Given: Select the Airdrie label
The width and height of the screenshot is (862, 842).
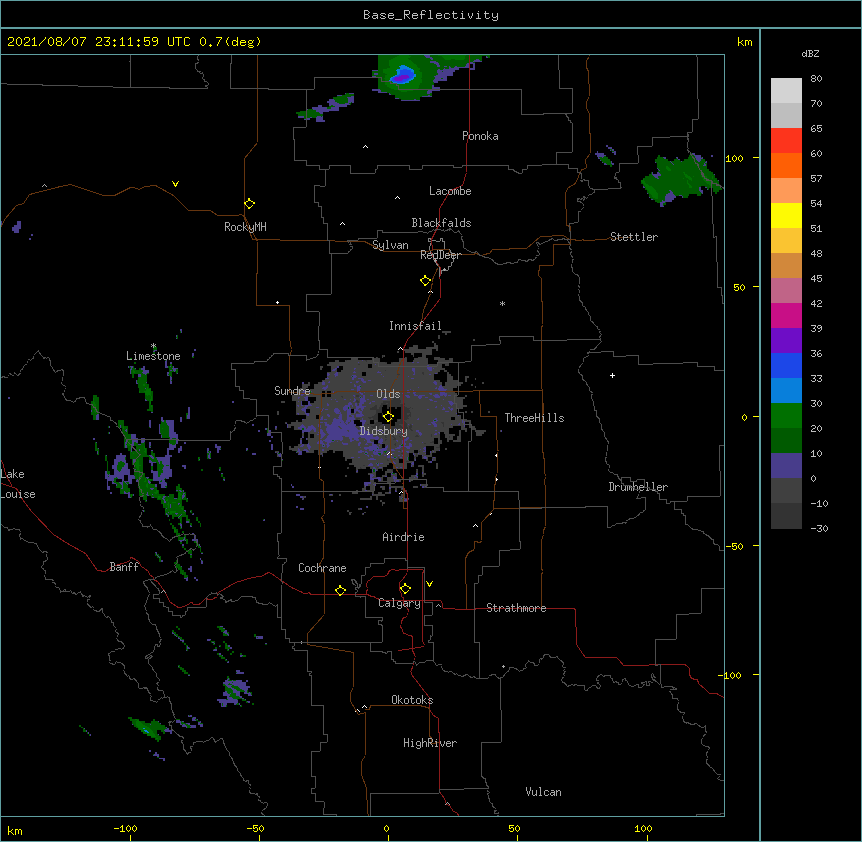Looking at the screenshot, I should tap(403, 537).
